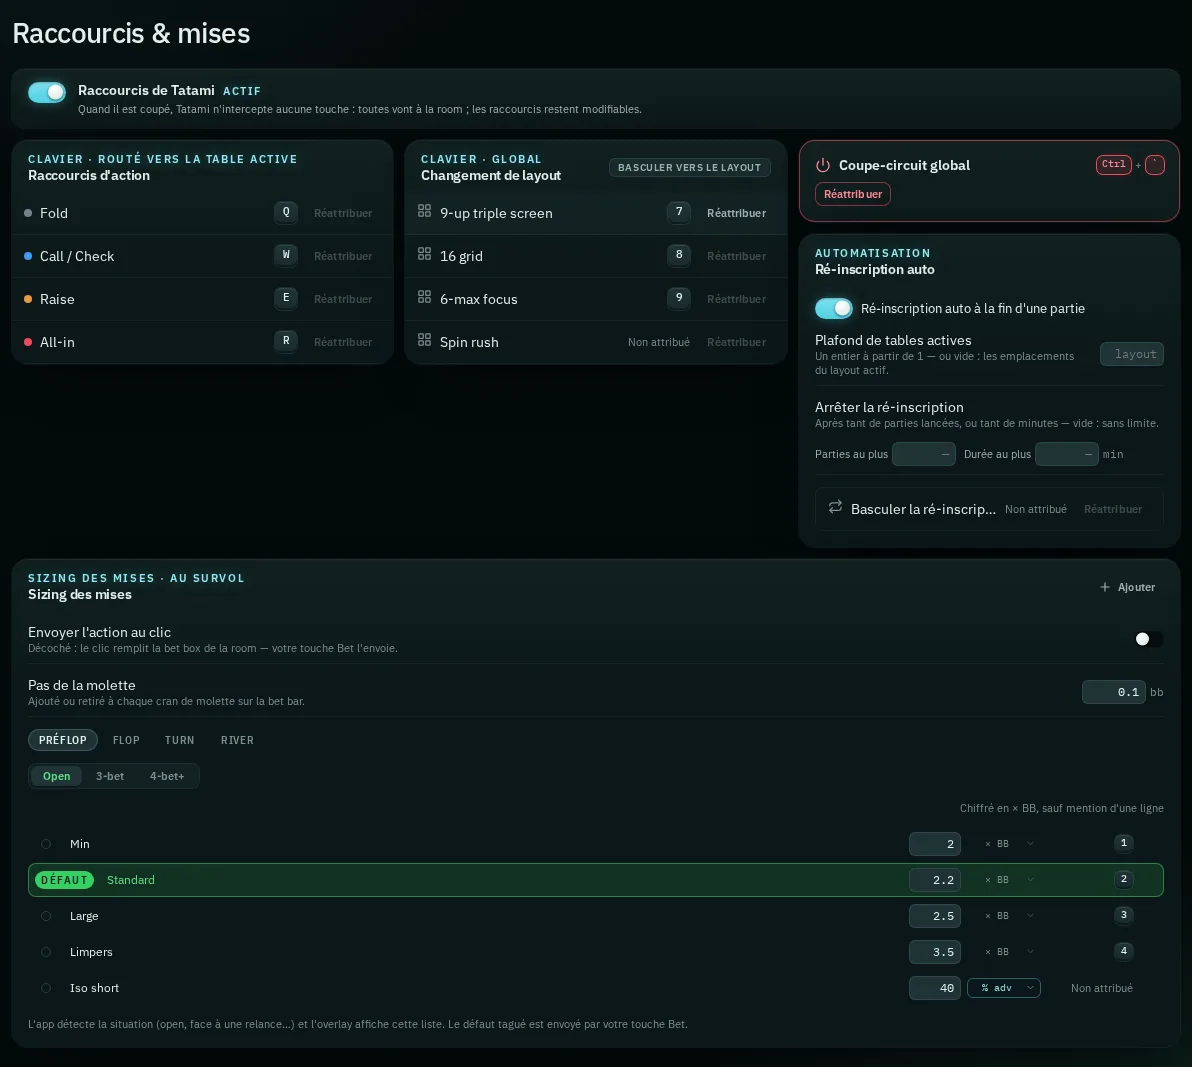Click the Standard sizing value 2.2 field

tap(935, 880)
